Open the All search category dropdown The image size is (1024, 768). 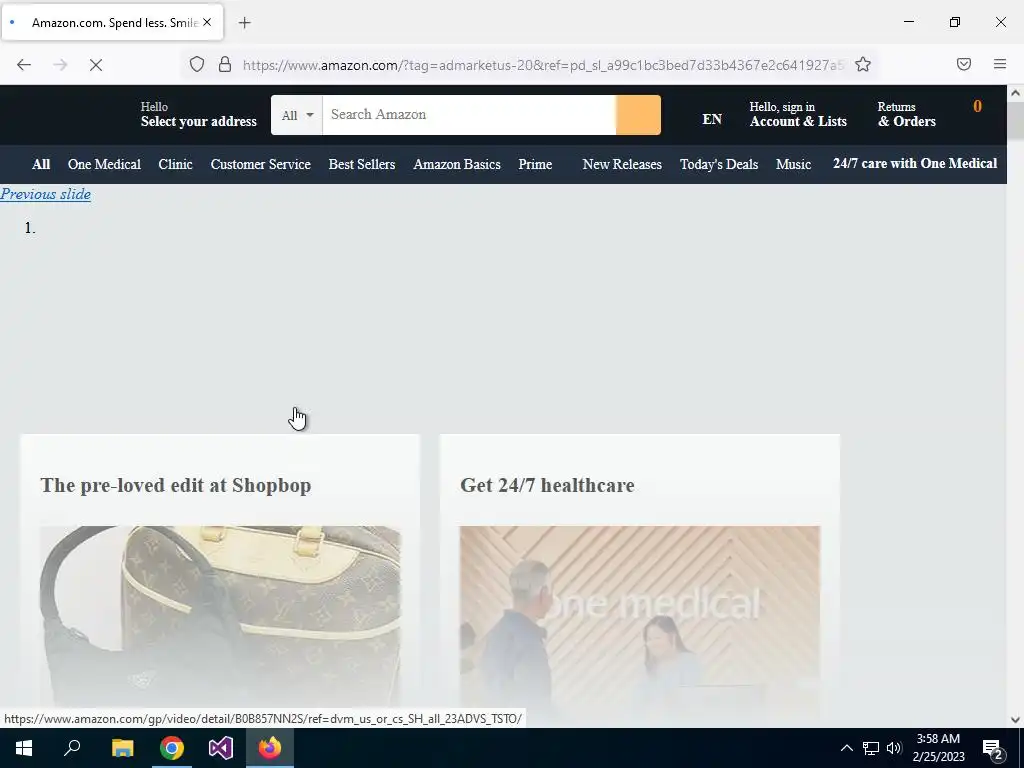click(297, 115)
